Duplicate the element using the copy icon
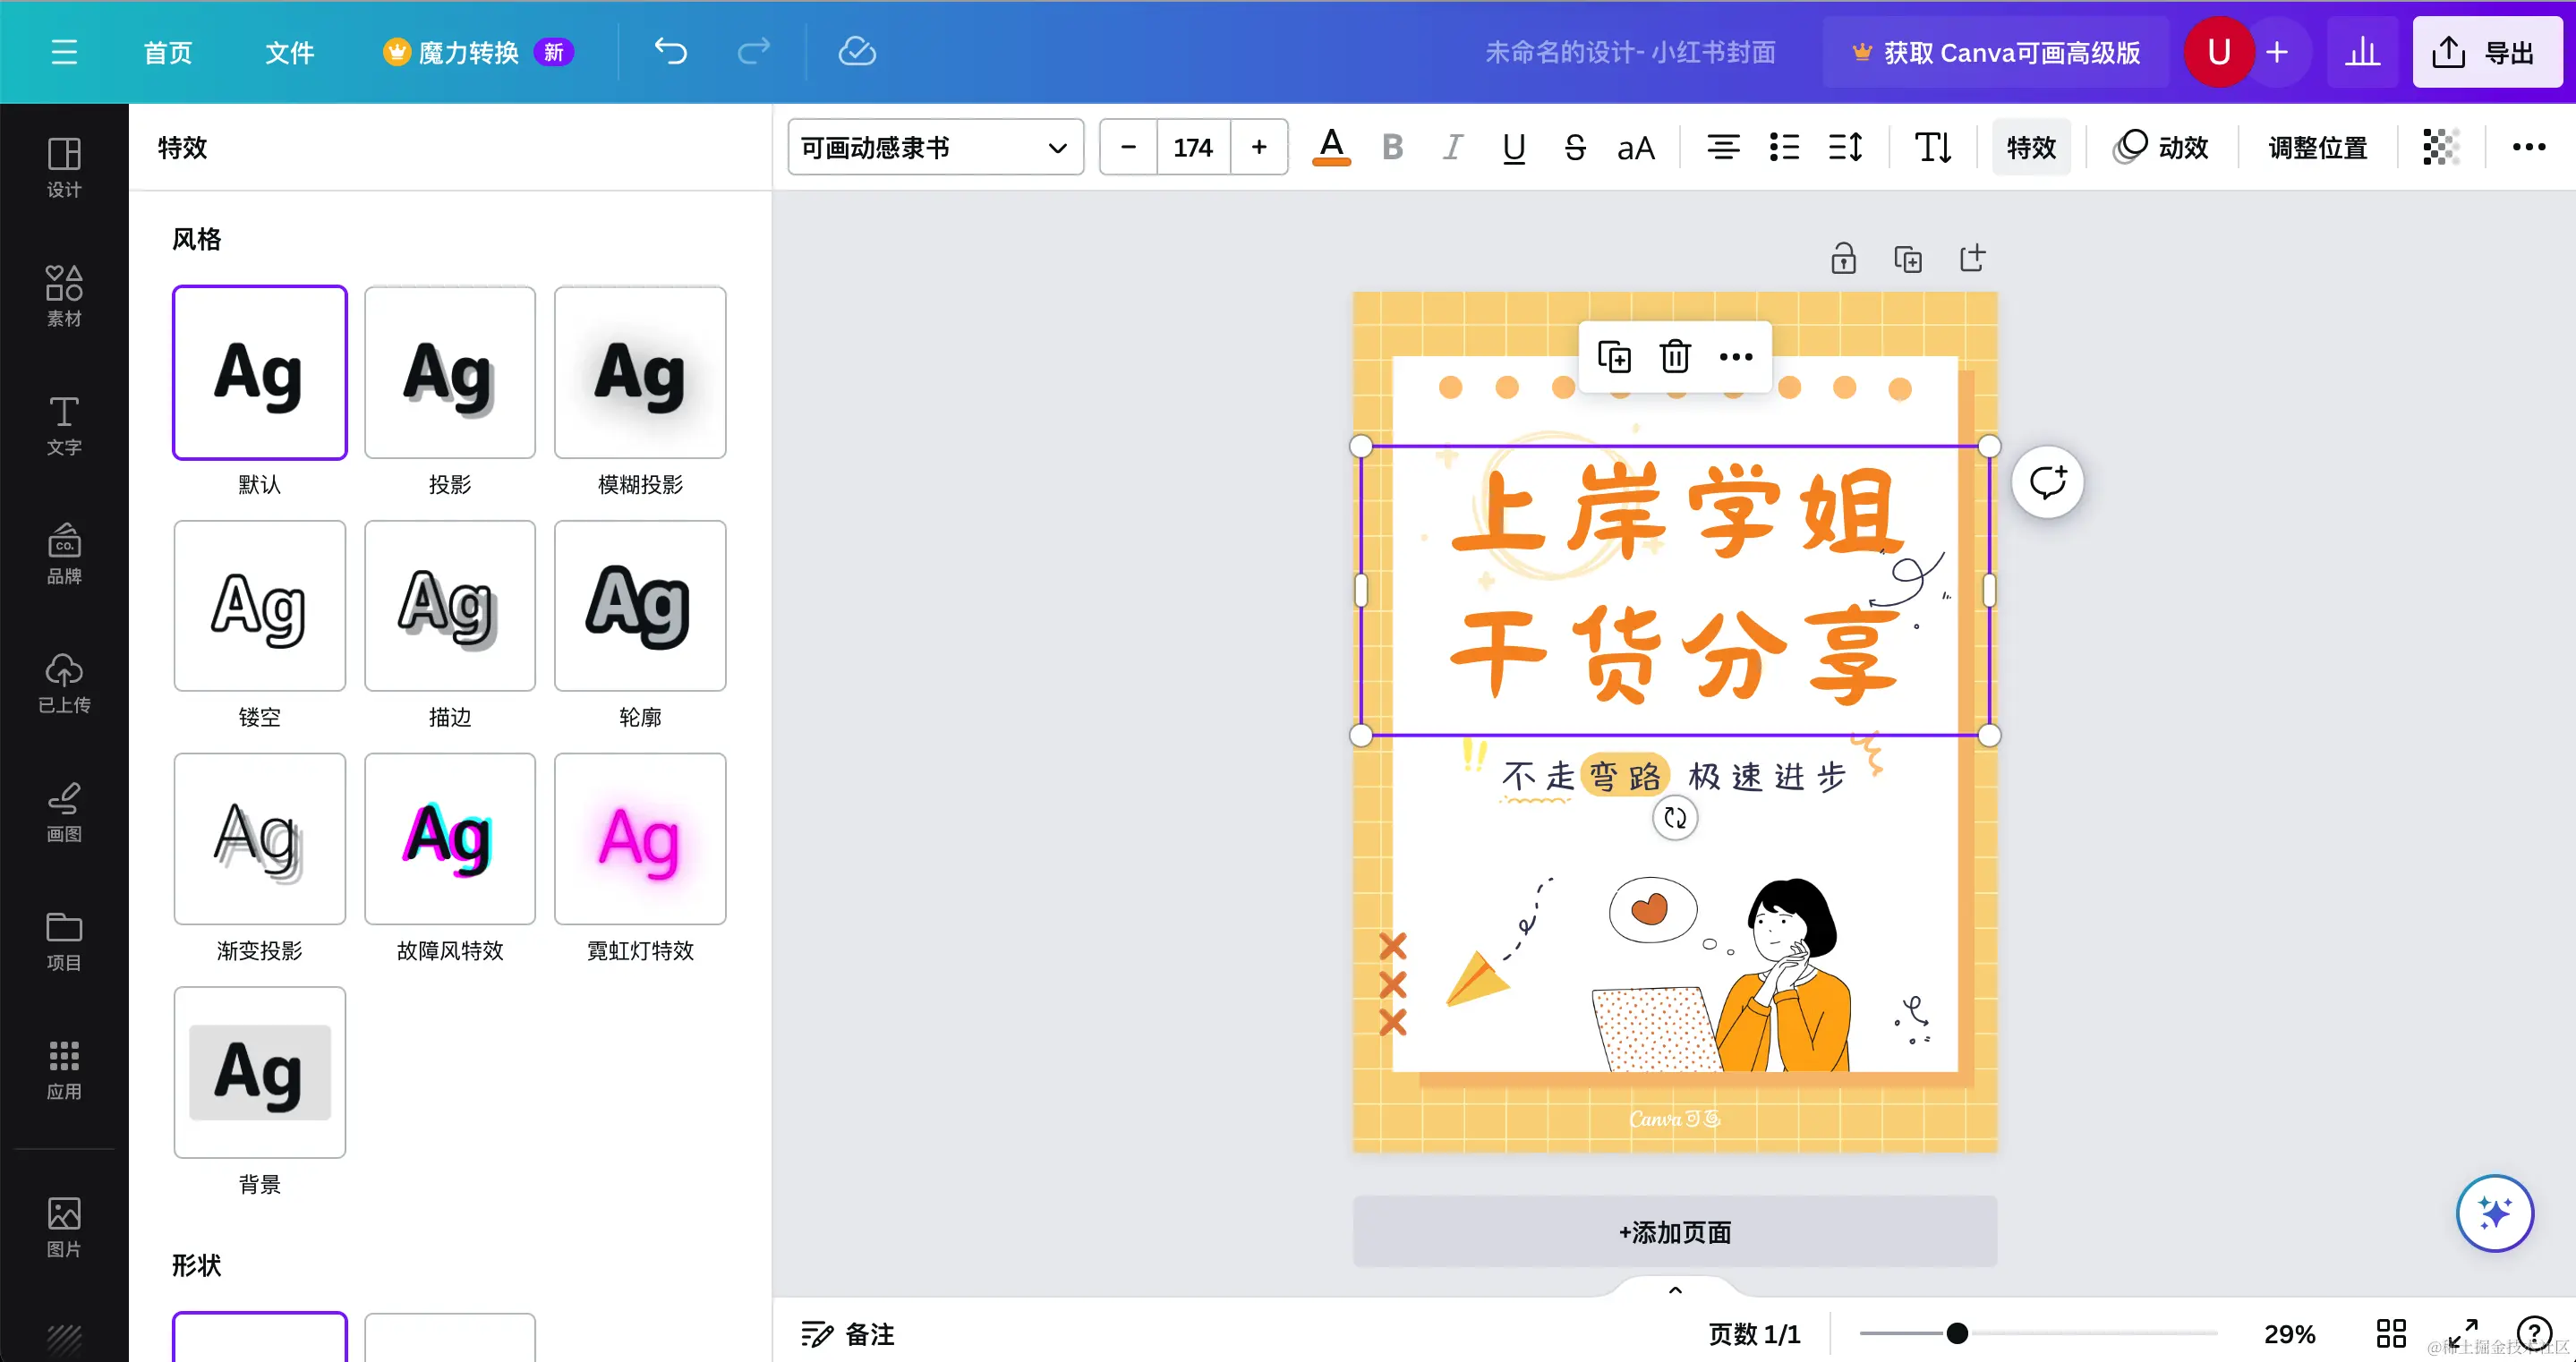This screenshot has width=2576, height=1362. (x=1614, y=356)
